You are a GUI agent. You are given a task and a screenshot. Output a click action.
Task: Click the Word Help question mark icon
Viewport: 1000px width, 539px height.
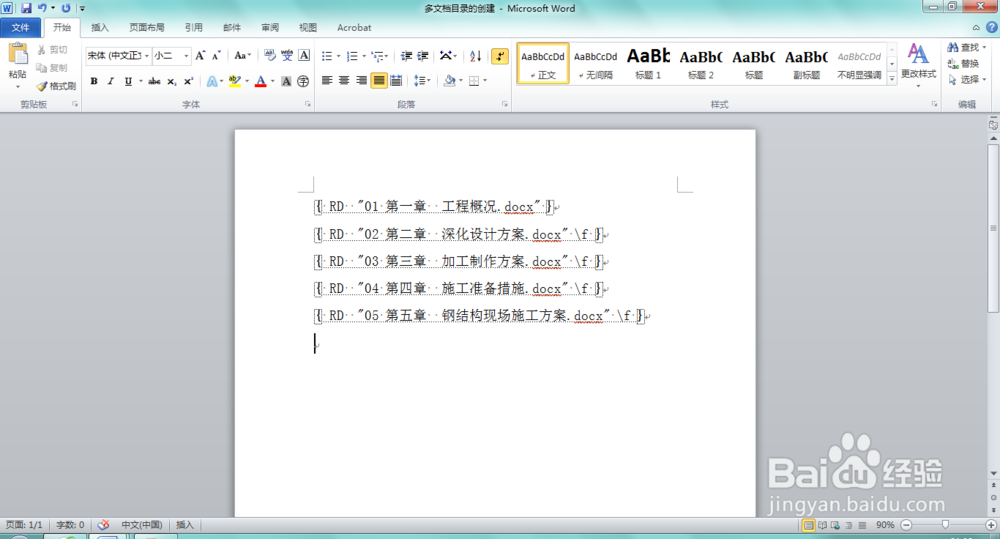992,27
